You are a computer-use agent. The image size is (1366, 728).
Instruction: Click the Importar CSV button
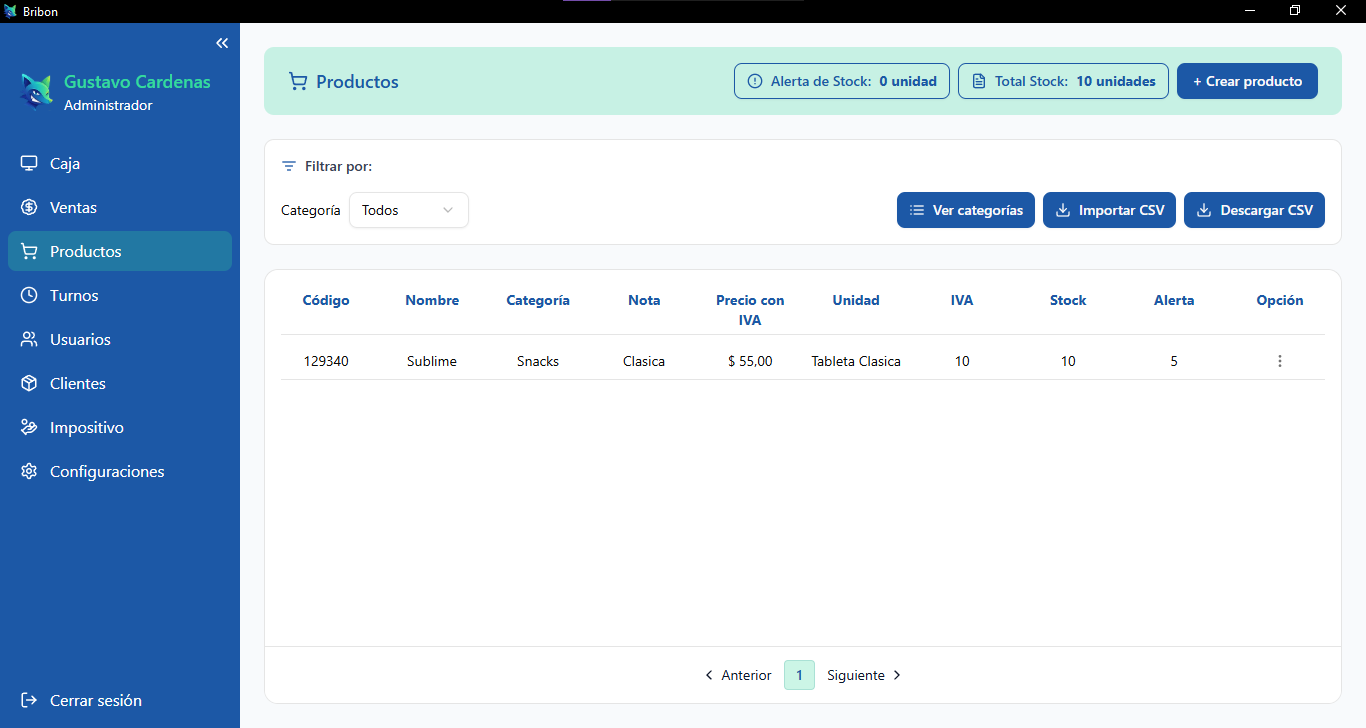coord(1109,210)
